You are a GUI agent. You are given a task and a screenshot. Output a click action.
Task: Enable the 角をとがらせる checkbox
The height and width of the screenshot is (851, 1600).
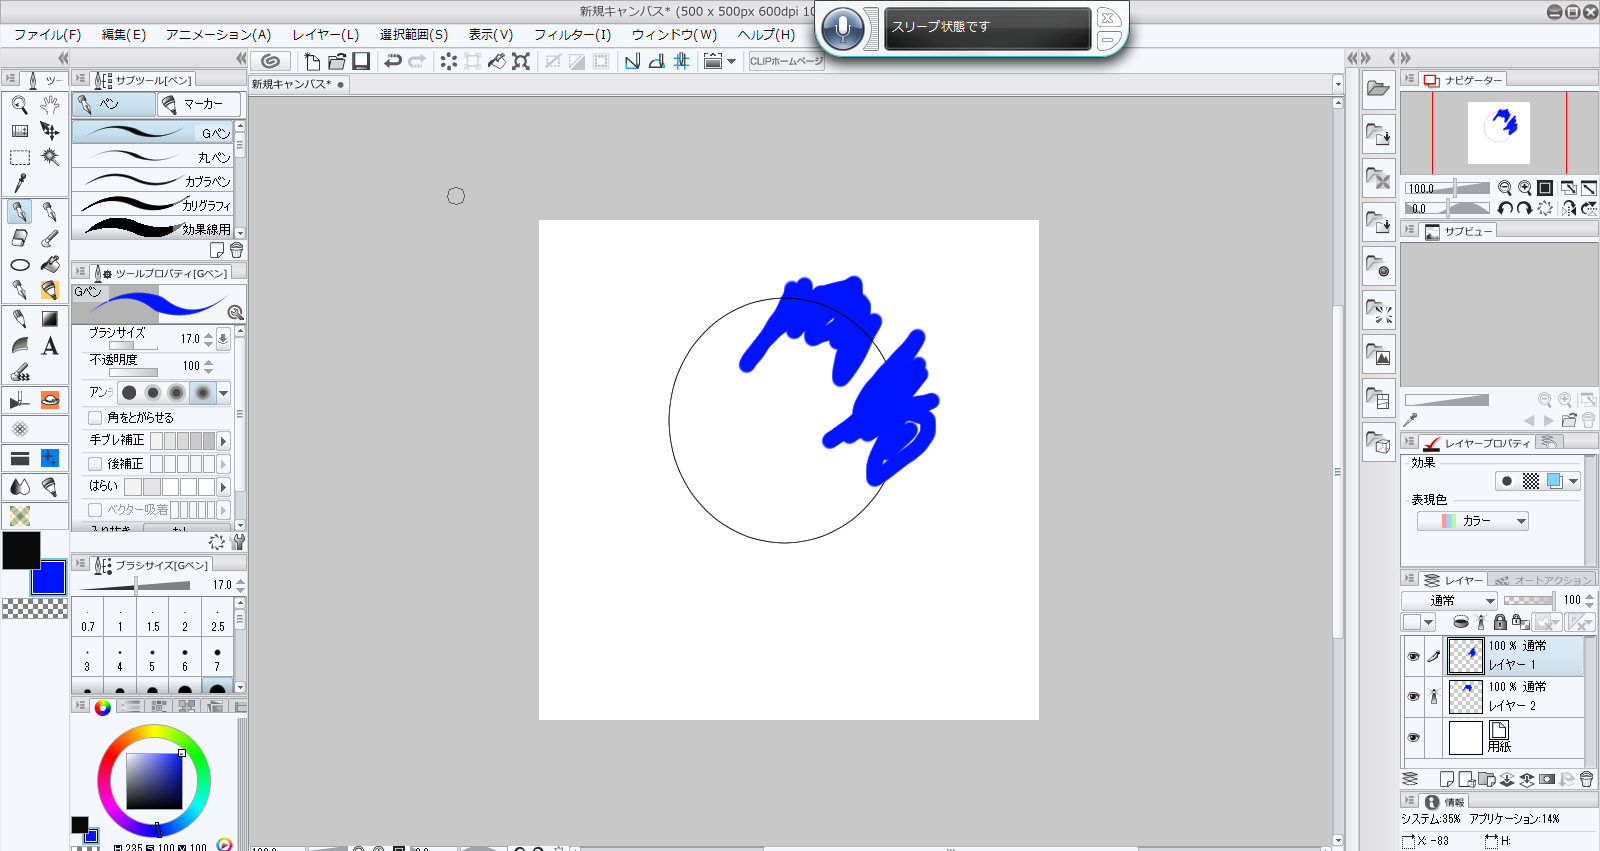(95, 418)
